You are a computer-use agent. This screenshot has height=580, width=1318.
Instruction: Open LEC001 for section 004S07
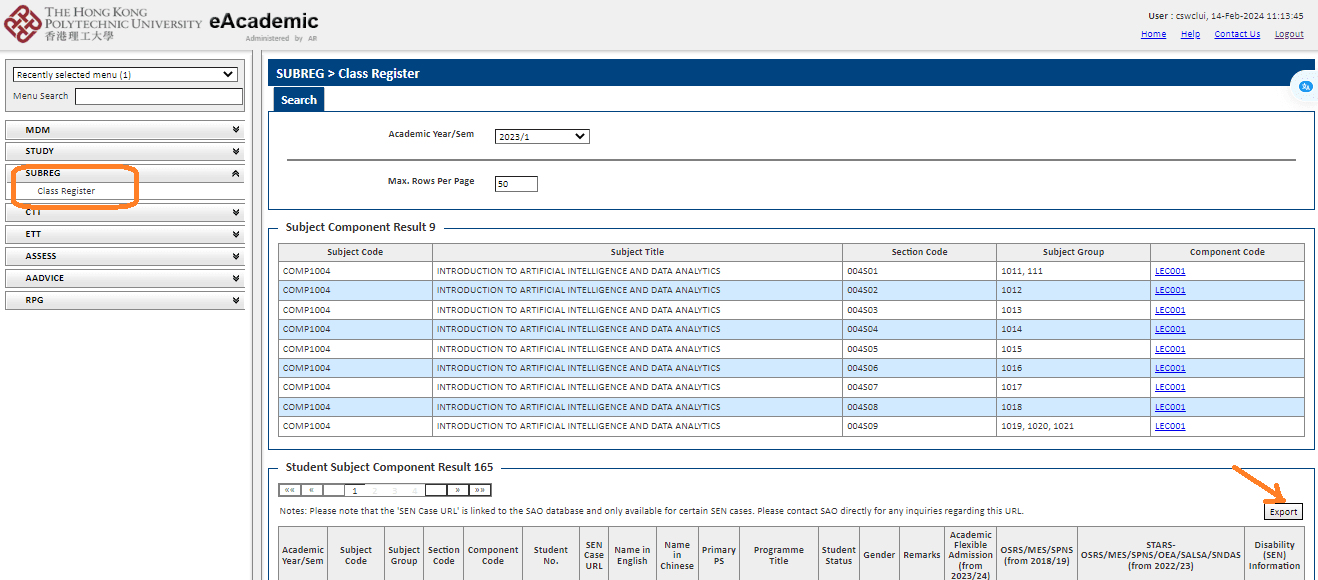[1170, 387]
